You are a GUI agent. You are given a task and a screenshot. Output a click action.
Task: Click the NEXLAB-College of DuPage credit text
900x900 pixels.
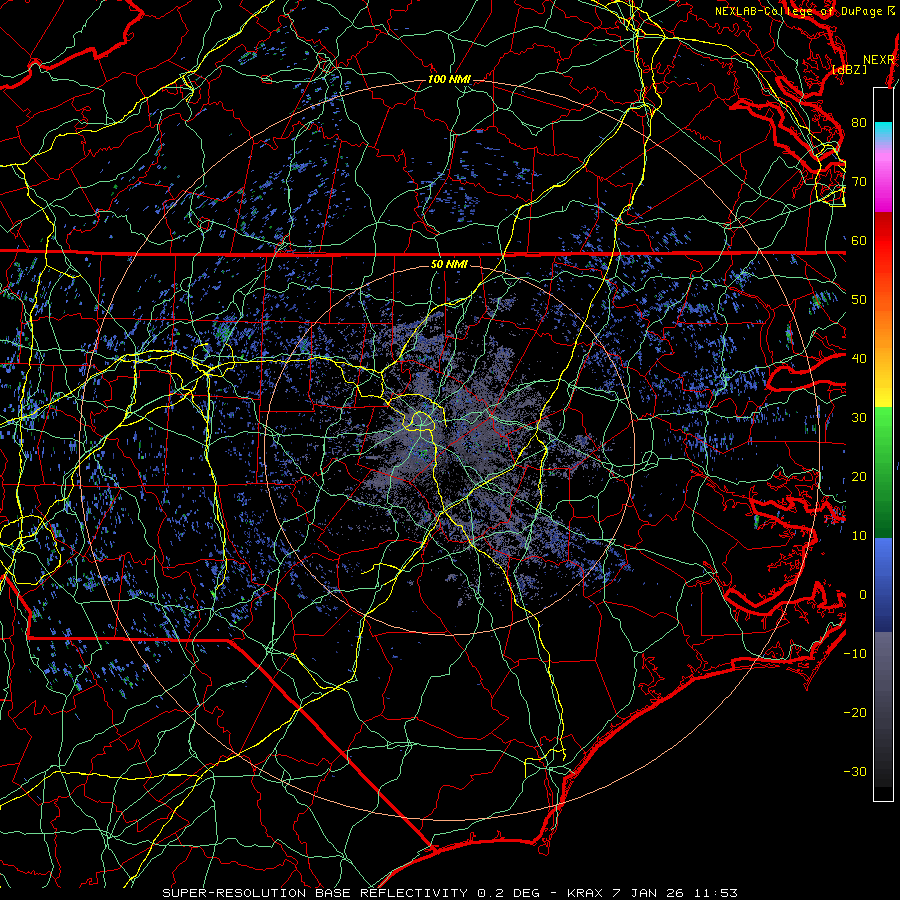[x=805, y=11]
